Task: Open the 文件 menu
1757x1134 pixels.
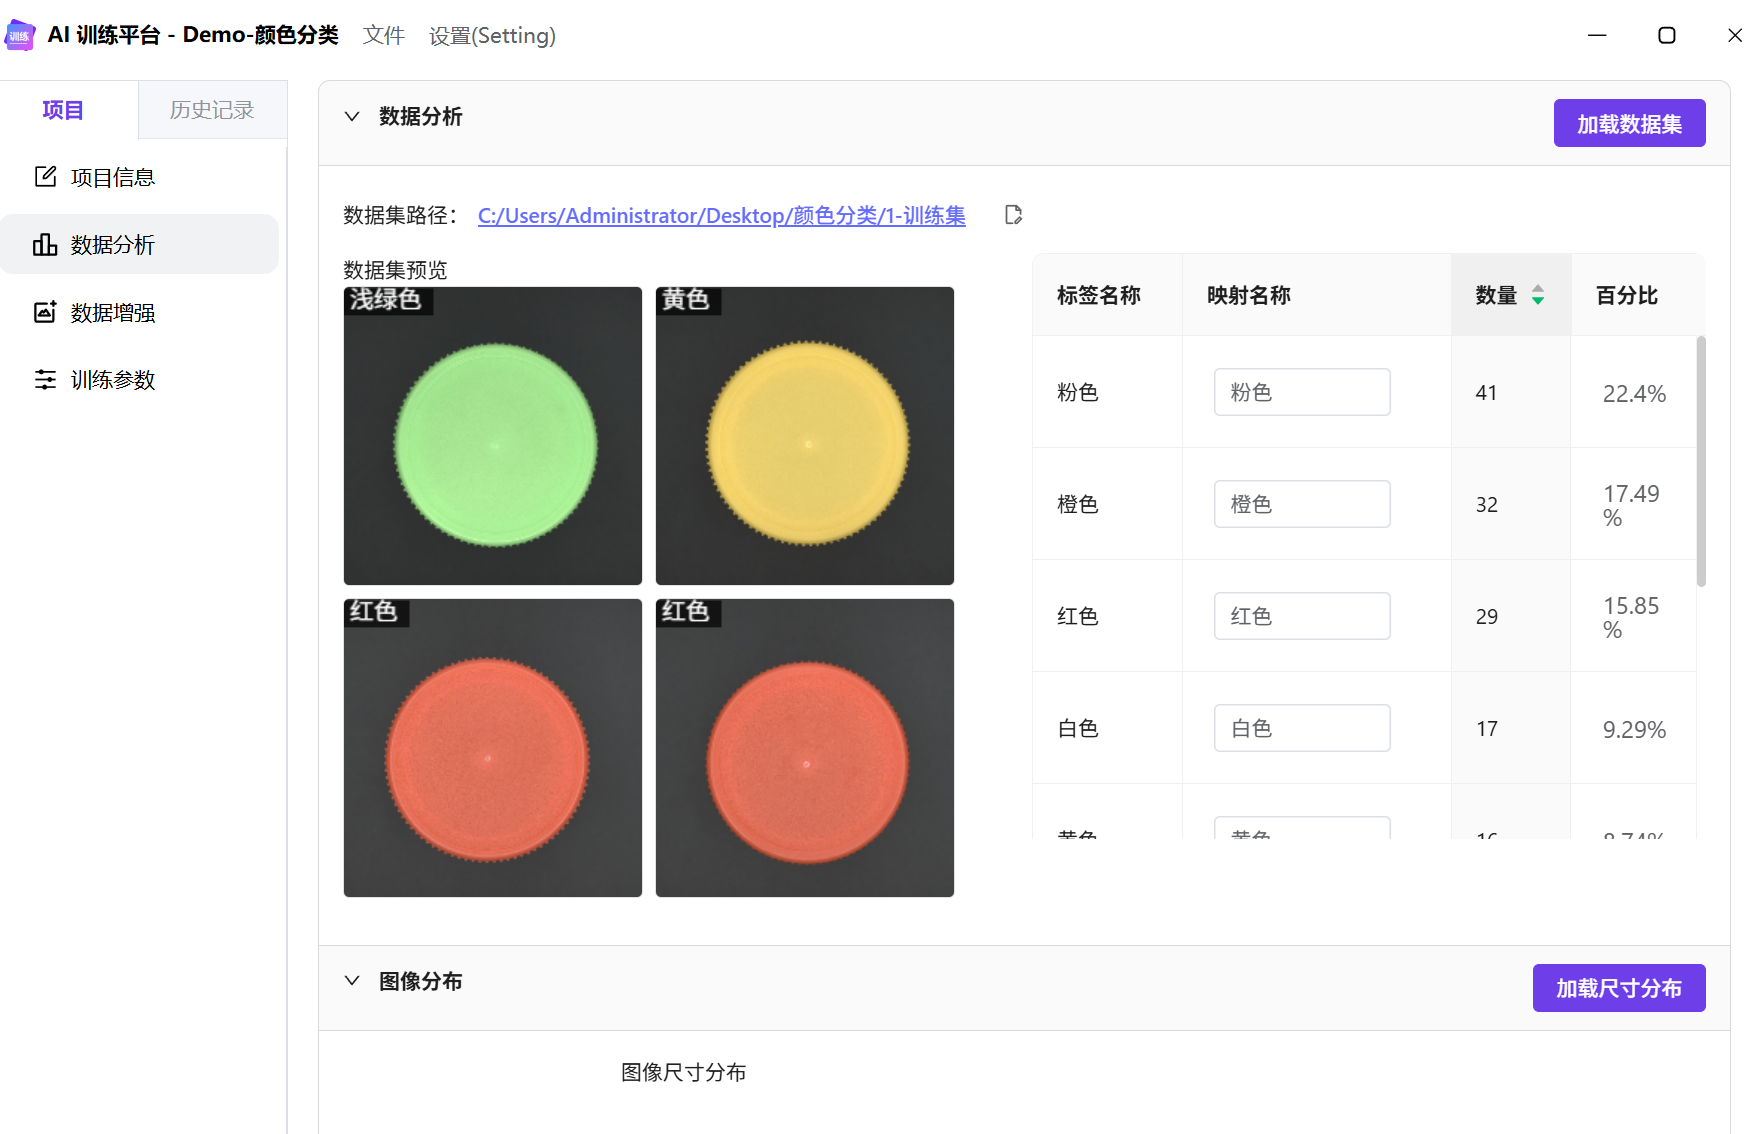Action: point(383,36)
